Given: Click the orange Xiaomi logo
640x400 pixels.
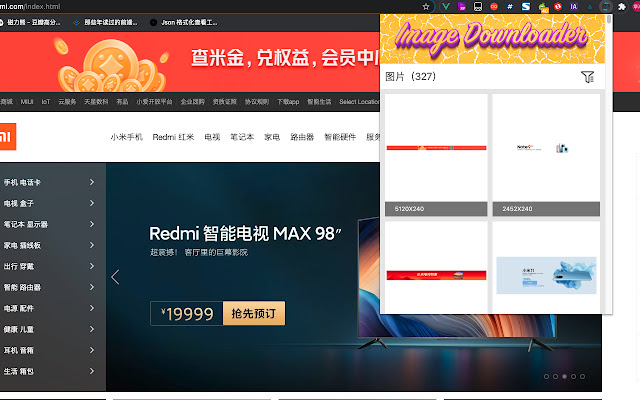Looking at the screenshot, I should 7,137.
